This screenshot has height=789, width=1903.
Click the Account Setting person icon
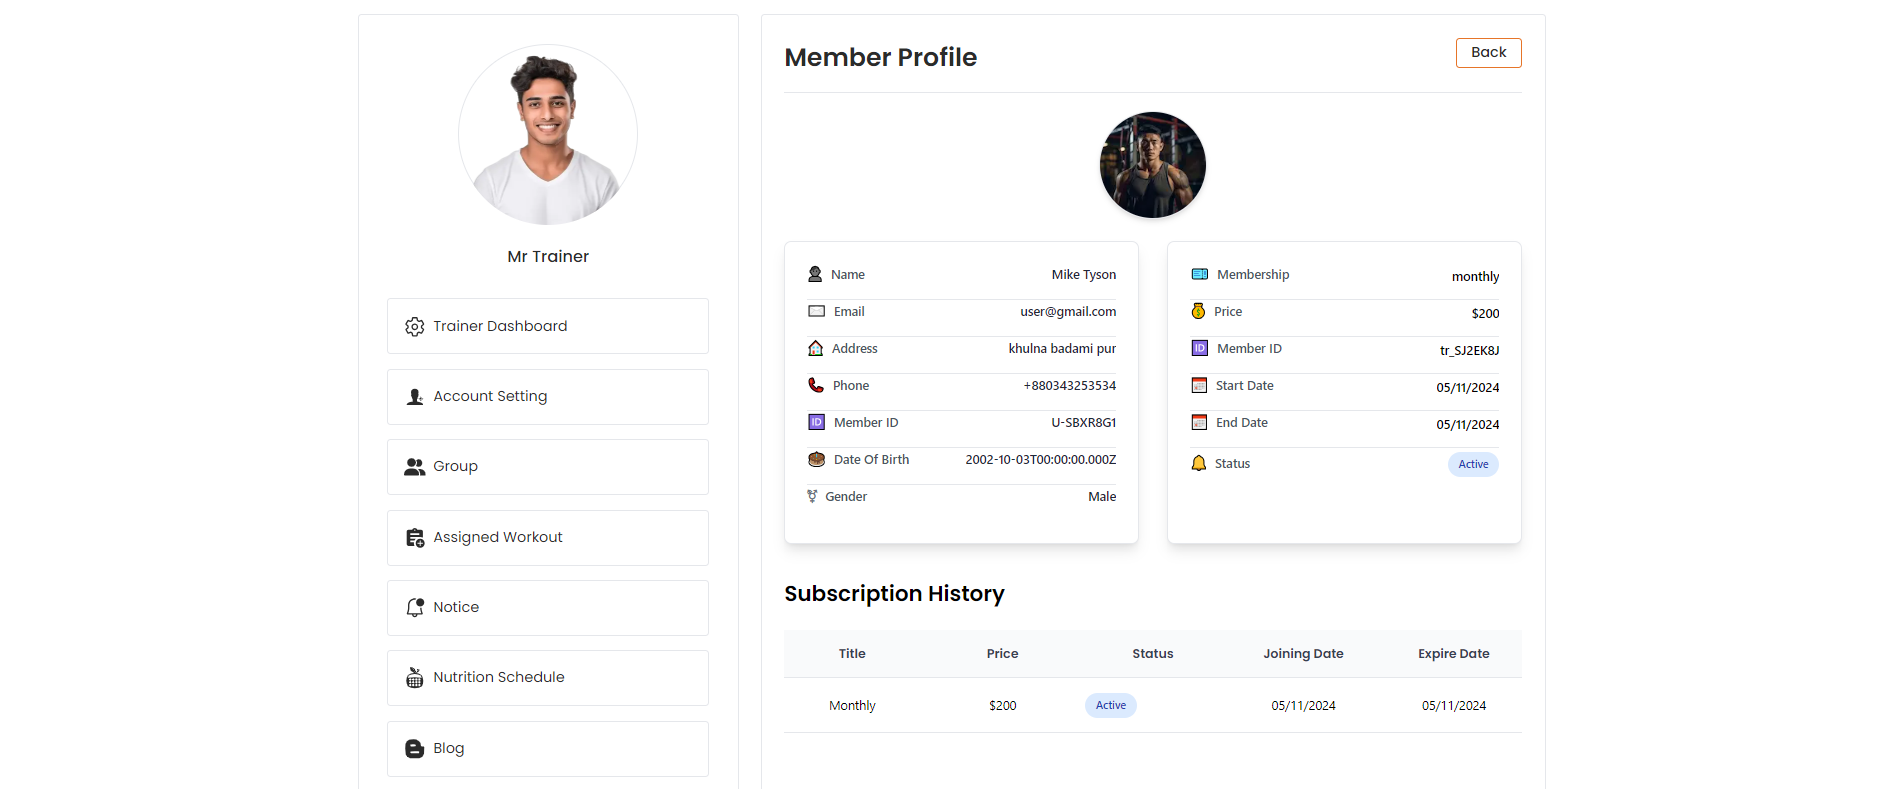point(415,397)
